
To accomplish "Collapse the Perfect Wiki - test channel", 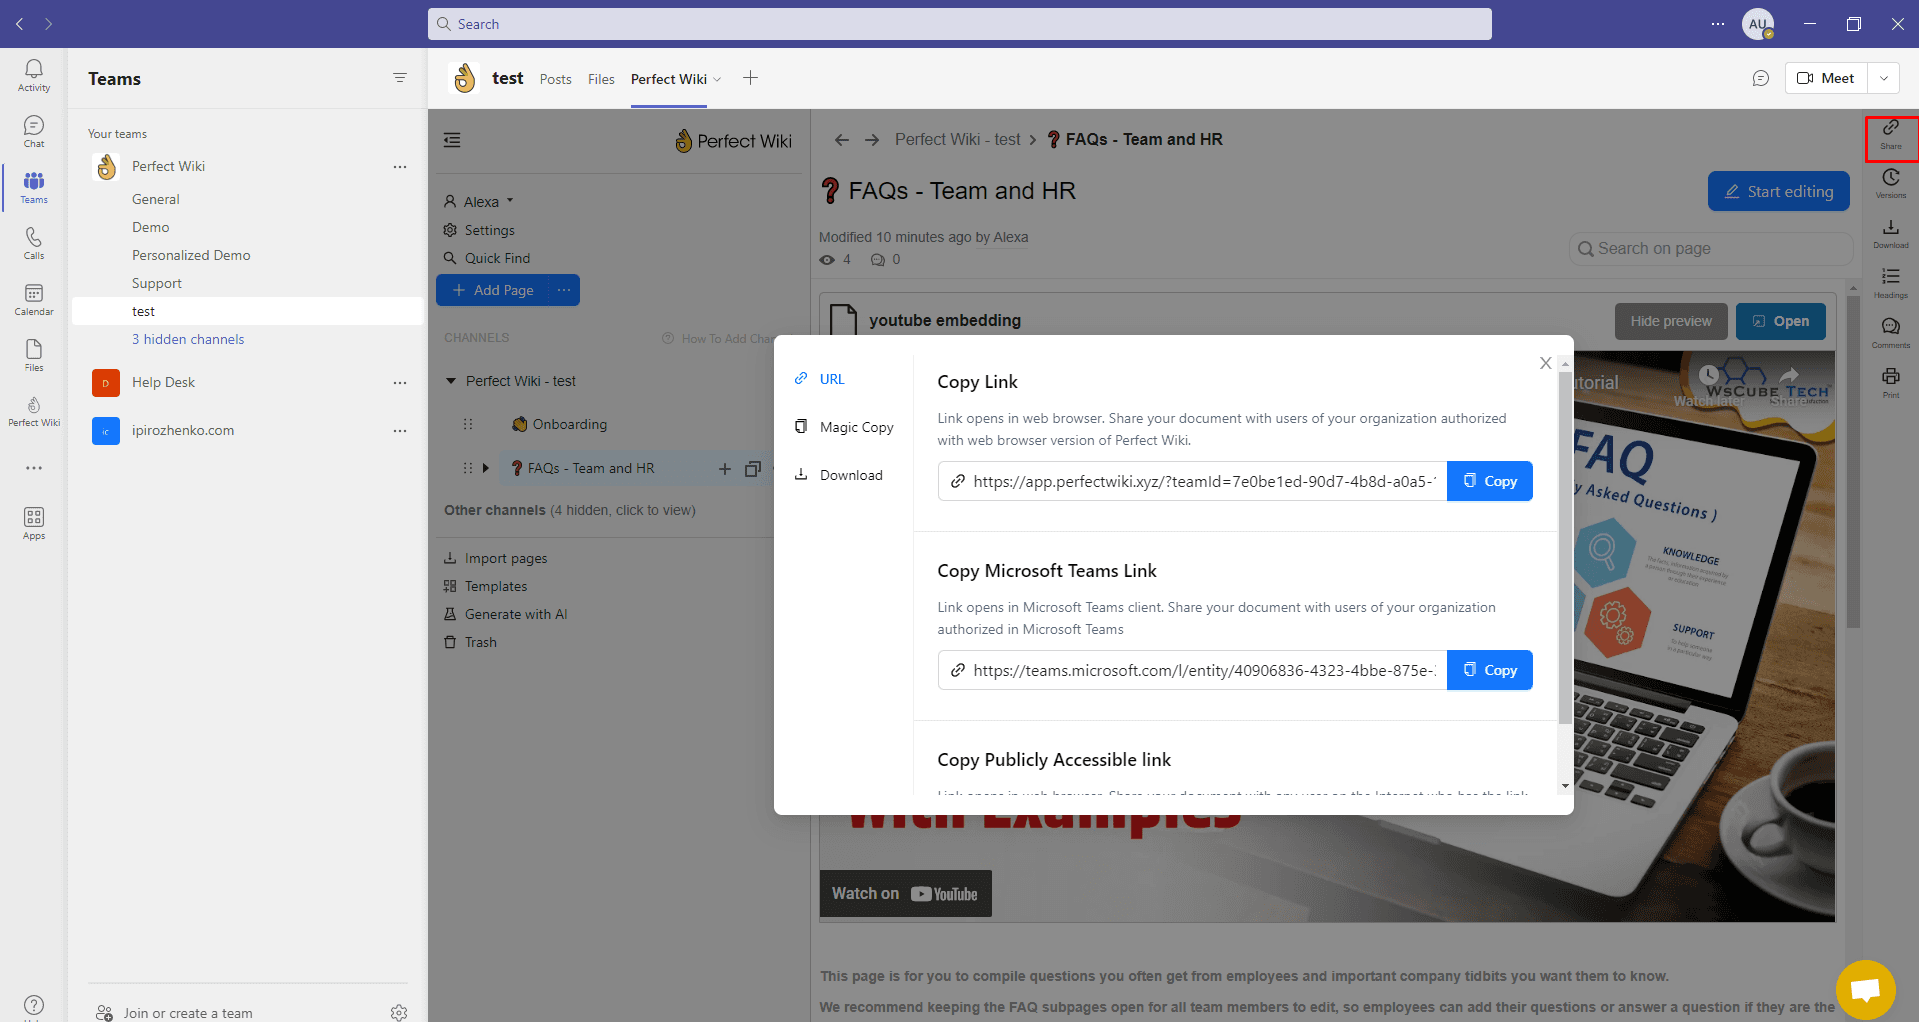I will [451, 381].
